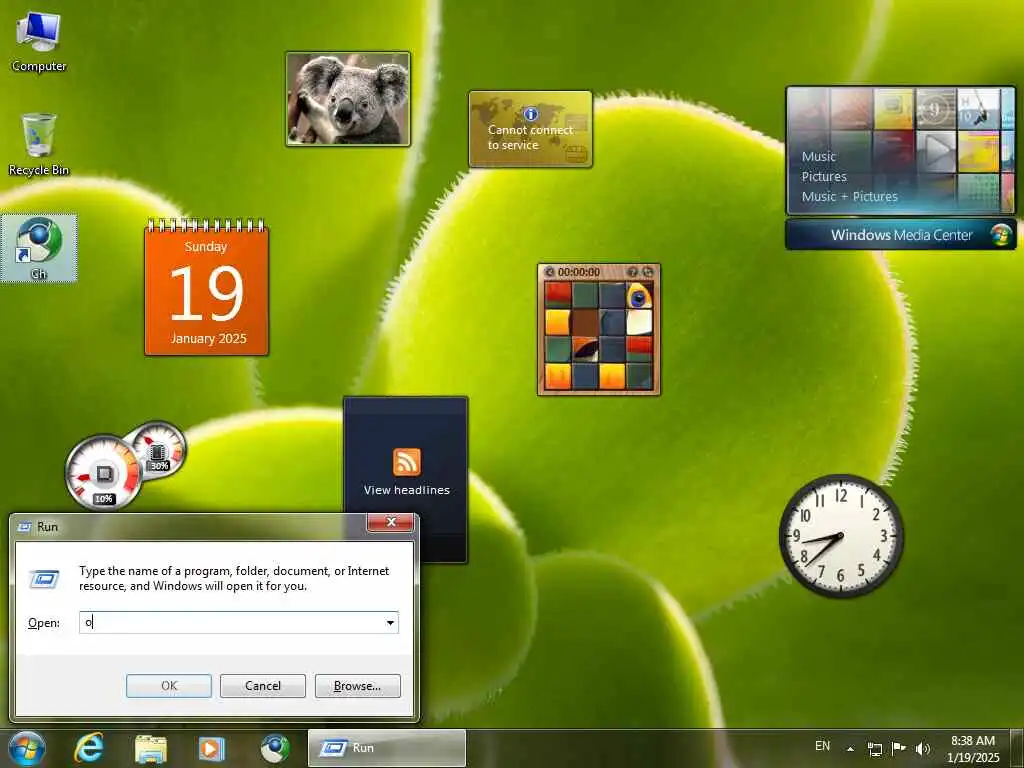Click Cancel in the Run dialog
The height and width of the screenshot is (768, 1024).
pos(263,686)
